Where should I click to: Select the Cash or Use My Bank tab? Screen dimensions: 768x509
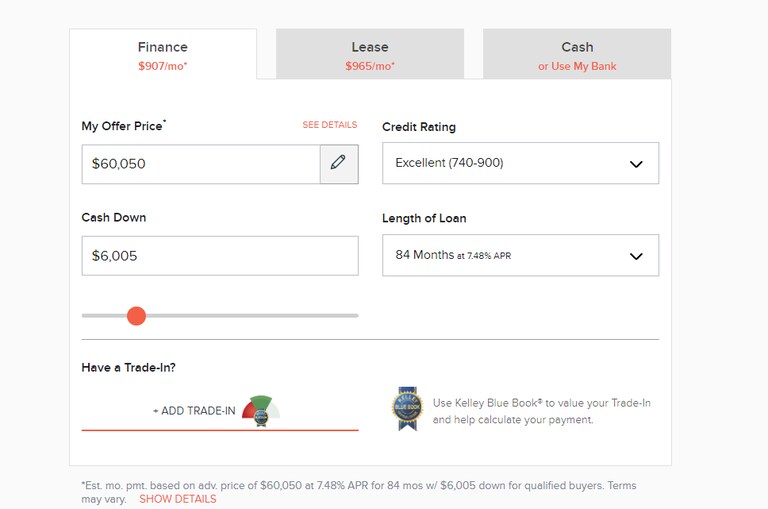577,55
